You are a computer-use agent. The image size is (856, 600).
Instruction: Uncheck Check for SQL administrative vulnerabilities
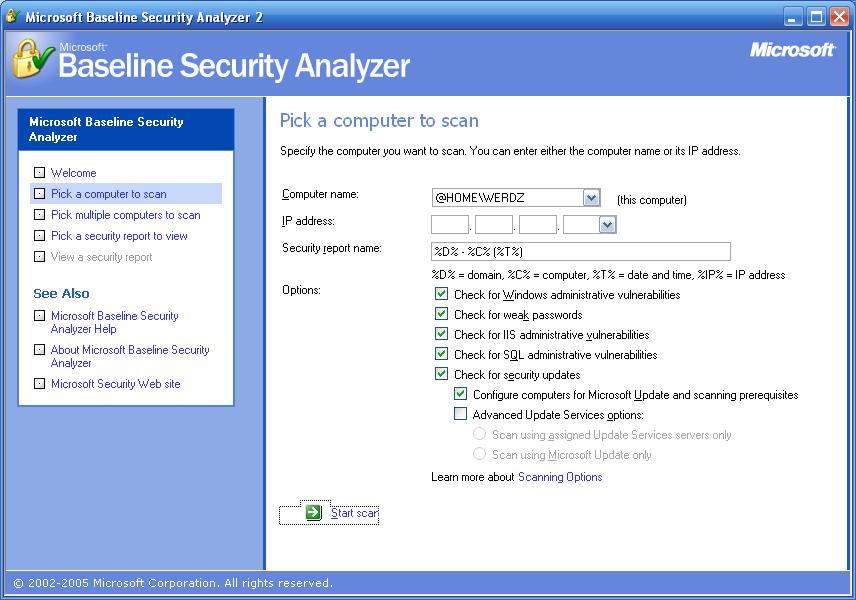click(x=441, y=354)
